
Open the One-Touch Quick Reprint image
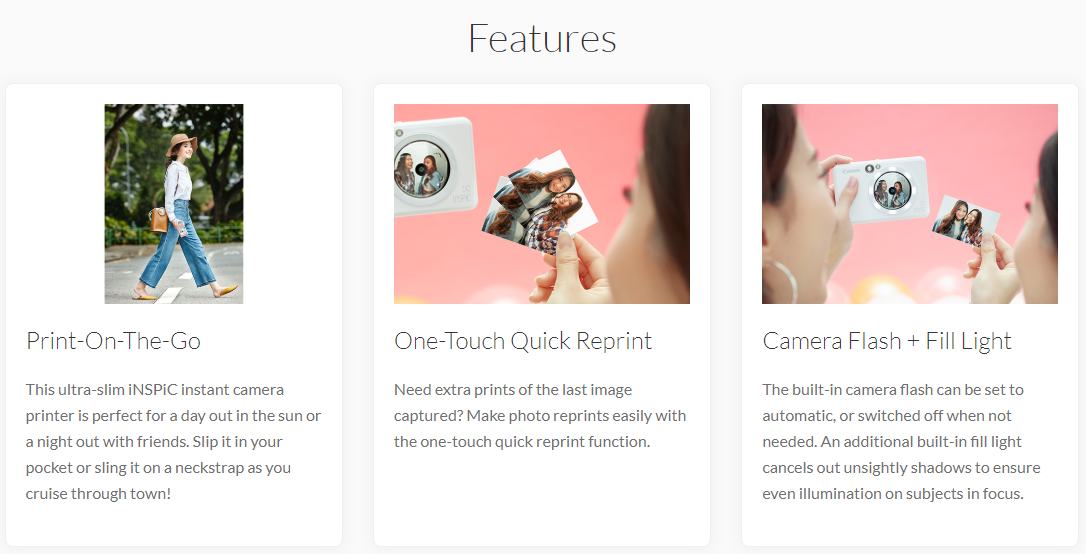click(542, 204)
